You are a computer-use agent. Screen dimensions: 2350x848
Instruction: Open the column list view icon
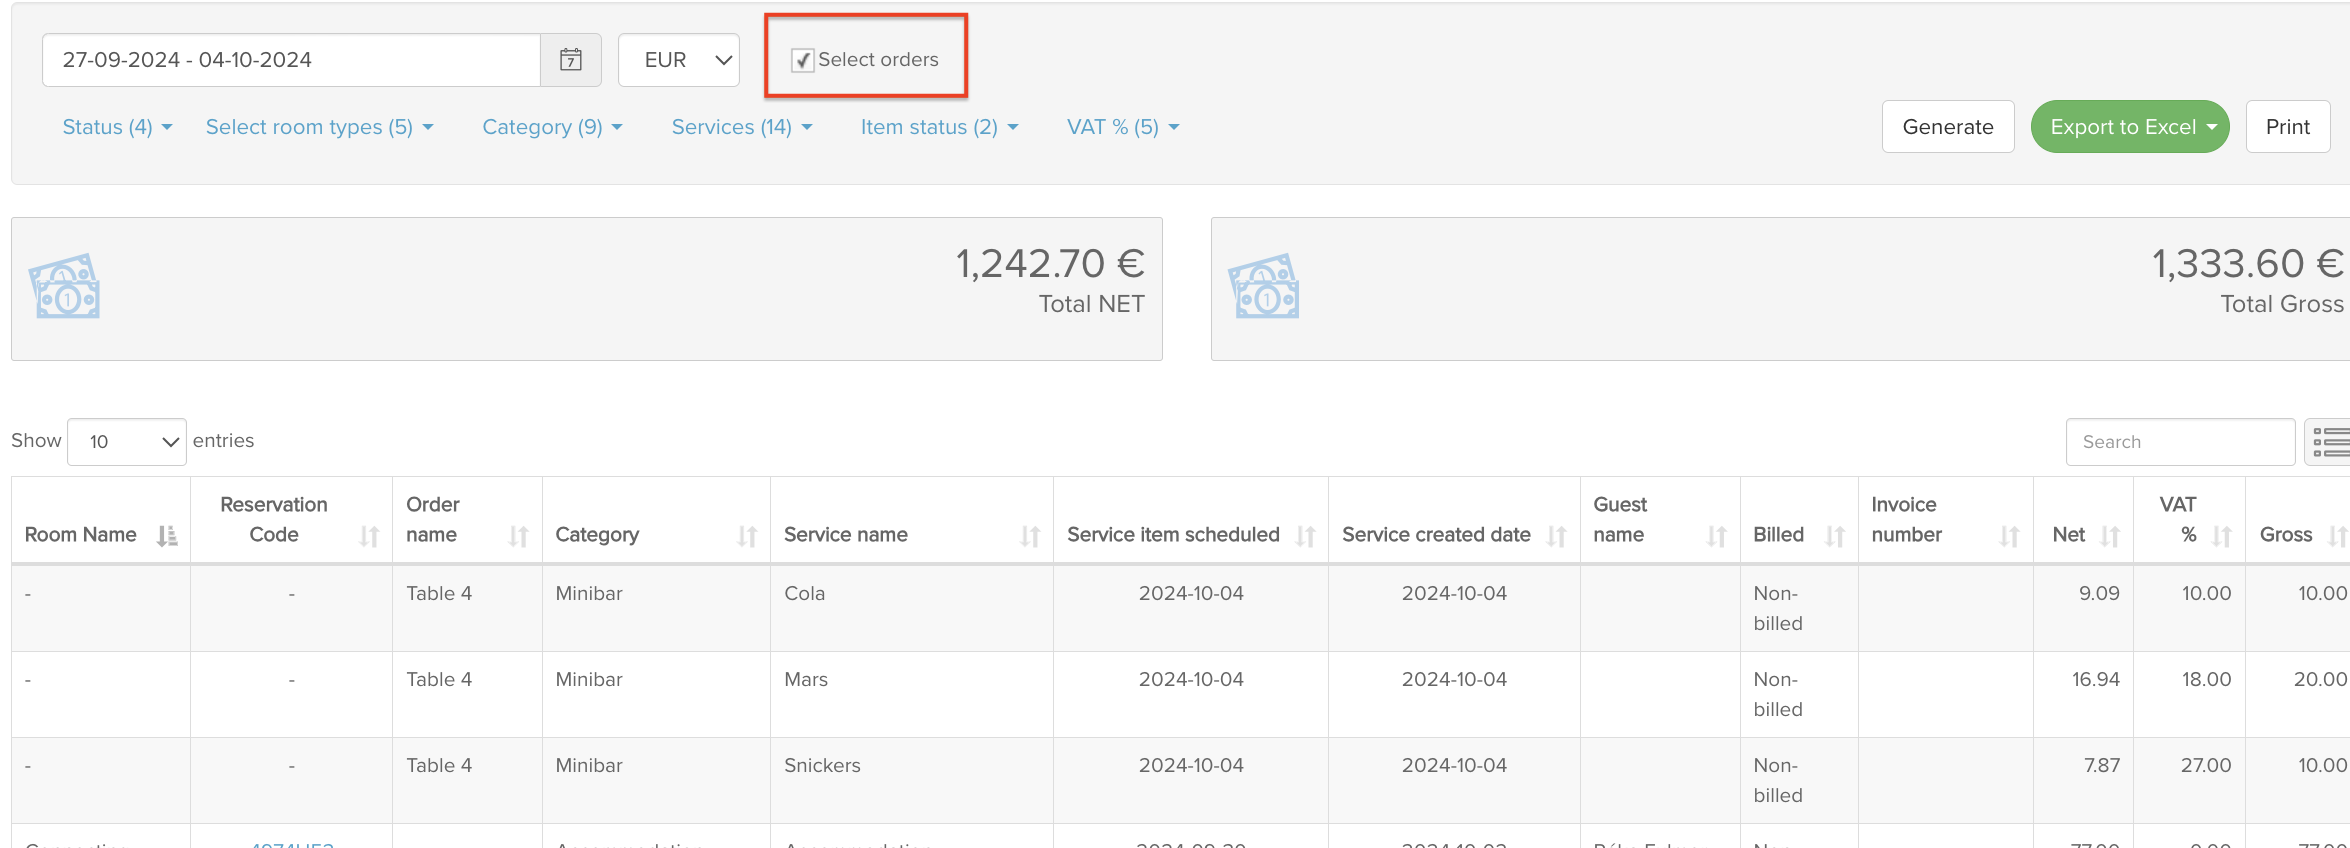pos(2330,441)
